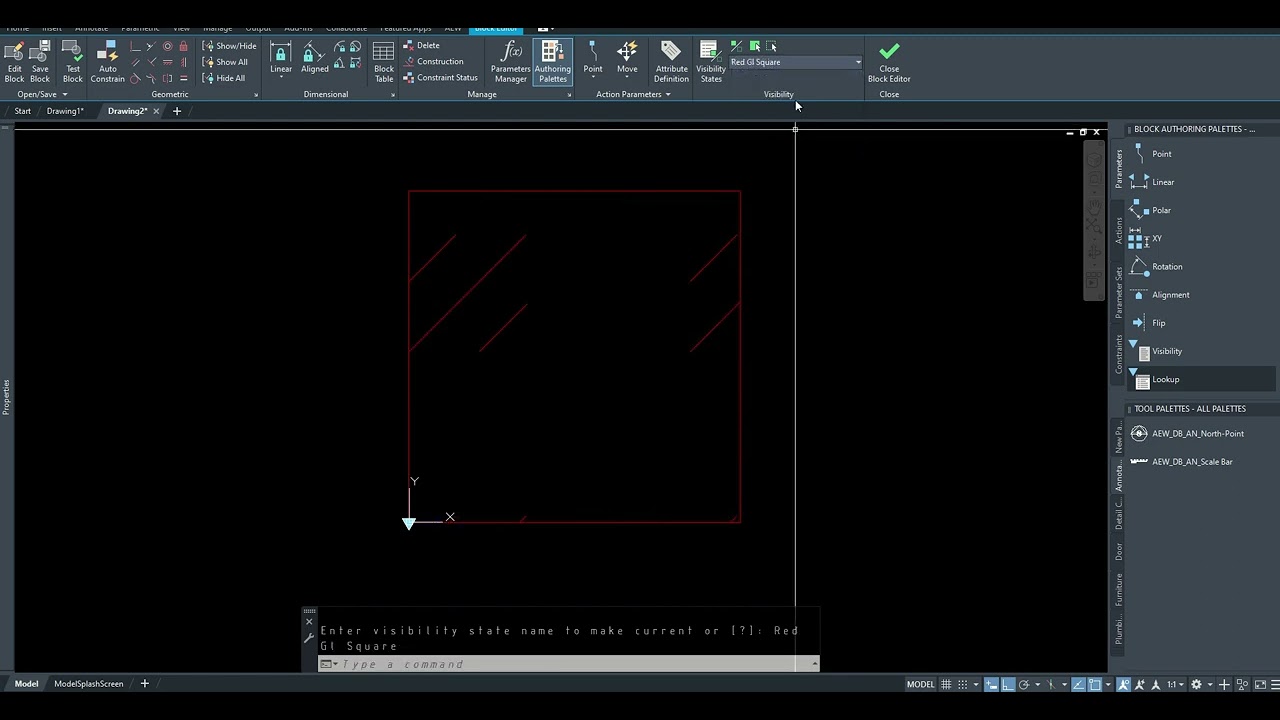1280x720 pixels.
Task: Click the Make Invisible icon
Action: [771, 46]
